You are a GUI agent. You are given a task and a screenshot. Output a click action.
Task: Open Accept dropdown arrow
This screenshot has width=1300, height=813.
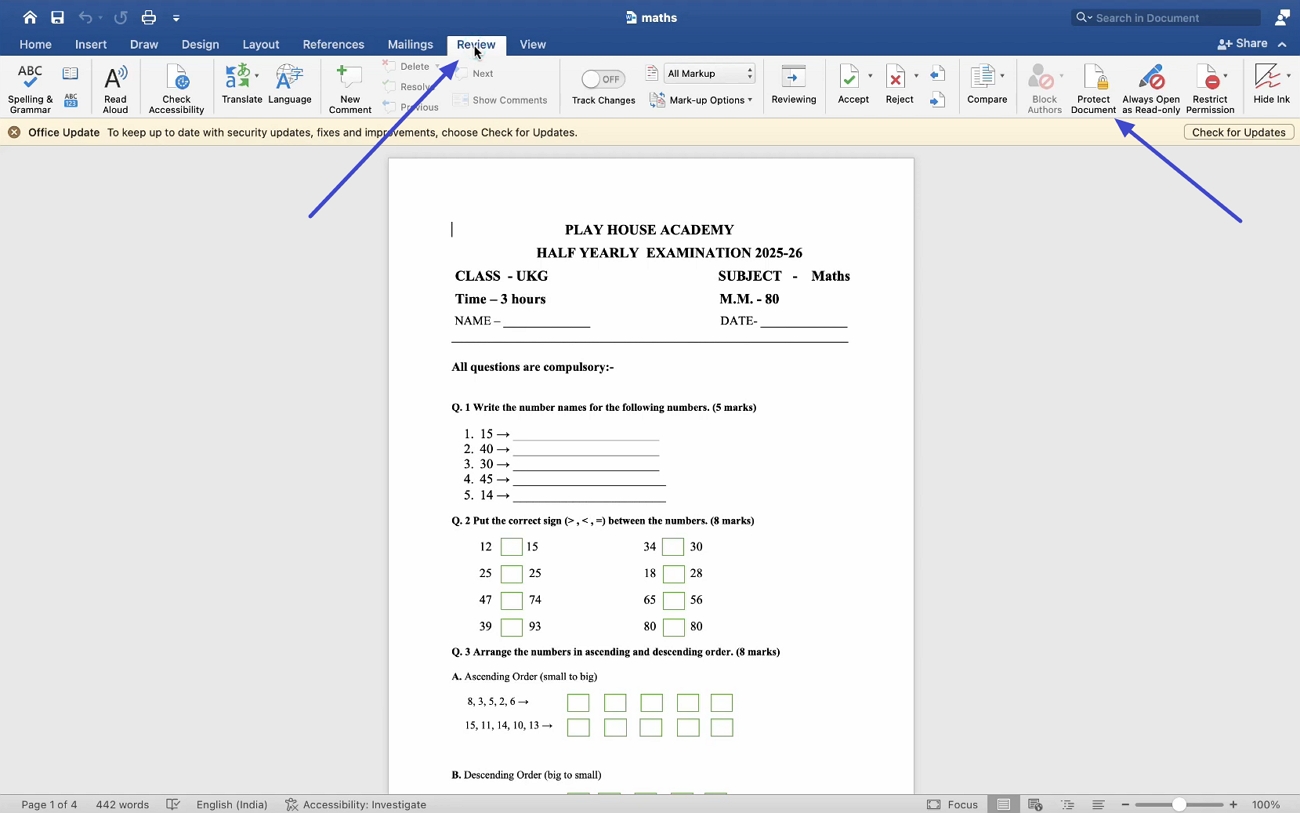pyautogui.click(x=870, y=76)
